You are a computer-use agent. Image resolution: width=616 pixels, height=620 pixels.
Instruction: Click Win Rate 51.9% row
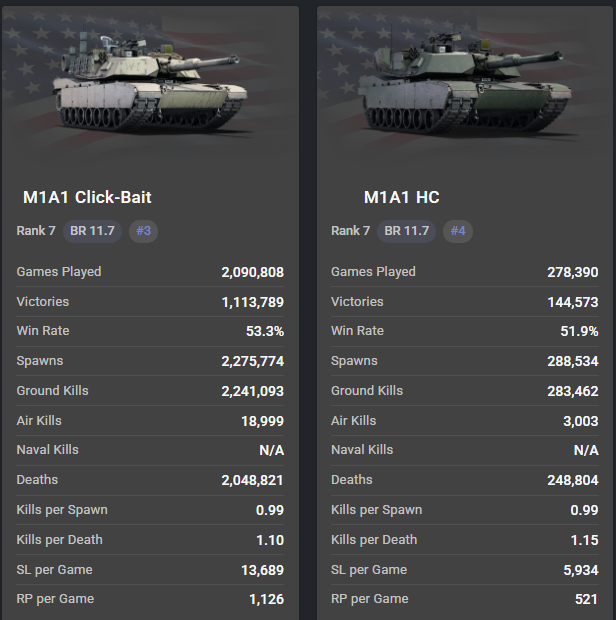(x=465, y=331)
